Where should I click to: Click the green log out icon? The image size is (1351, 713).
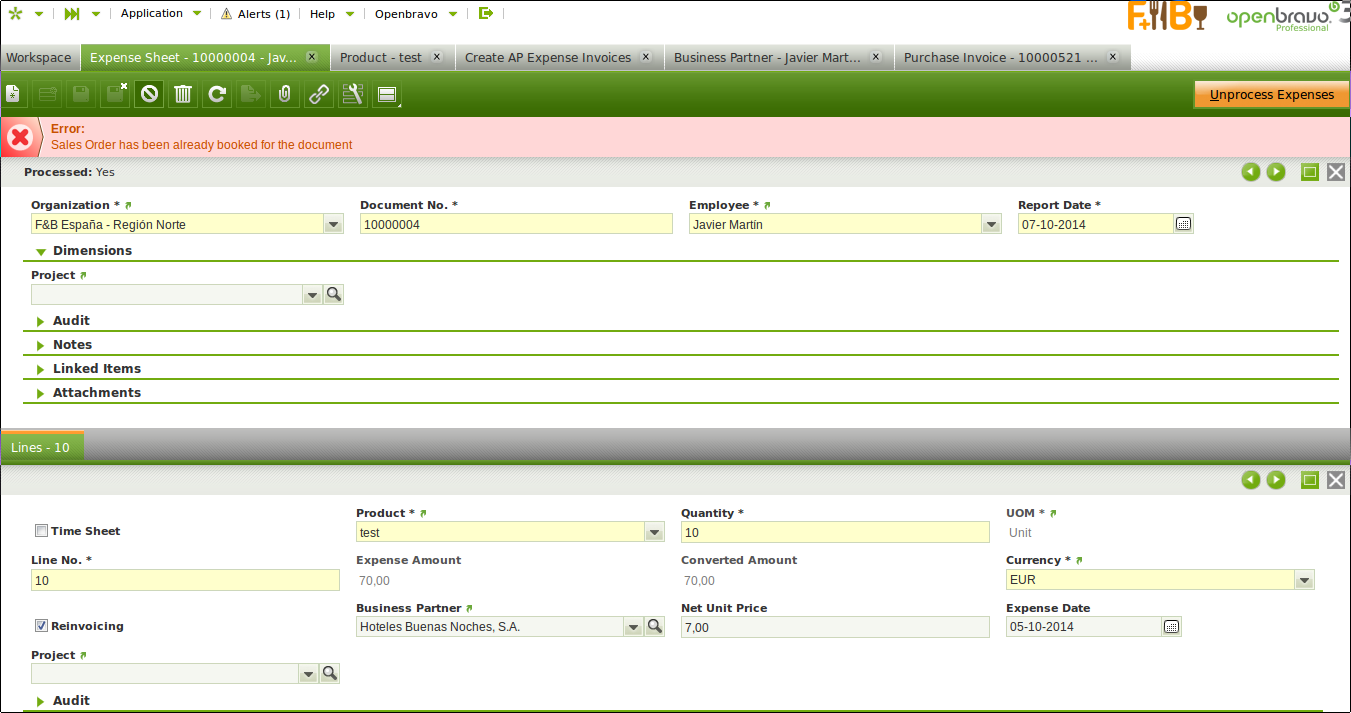[x=486, y=13]
